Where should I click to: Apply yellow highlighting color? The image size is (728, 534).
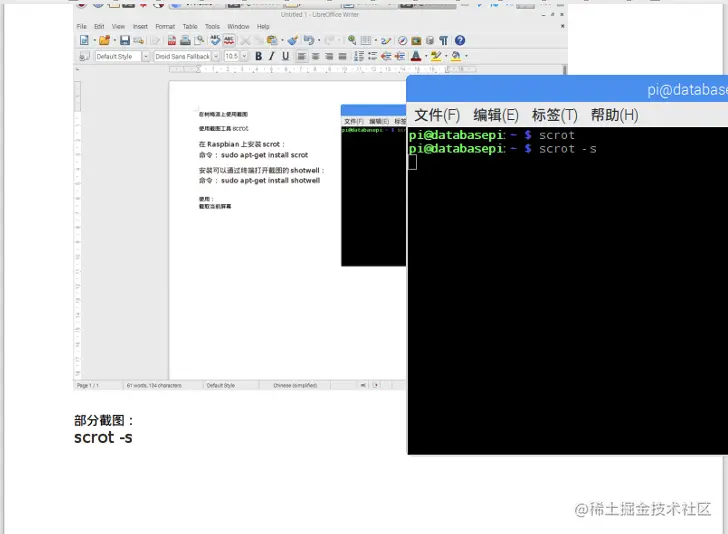point(436,56)
